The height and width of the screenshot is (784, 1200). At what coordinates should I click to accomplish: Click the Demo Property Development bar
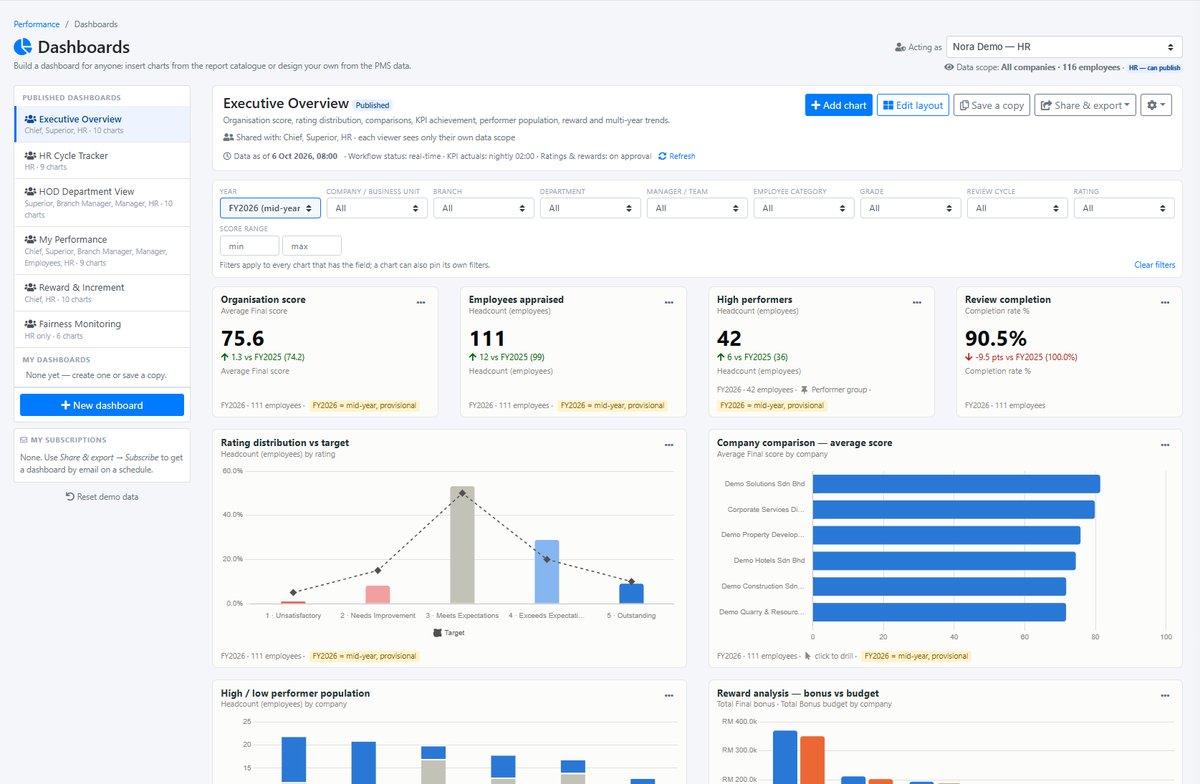pos(946,535)
